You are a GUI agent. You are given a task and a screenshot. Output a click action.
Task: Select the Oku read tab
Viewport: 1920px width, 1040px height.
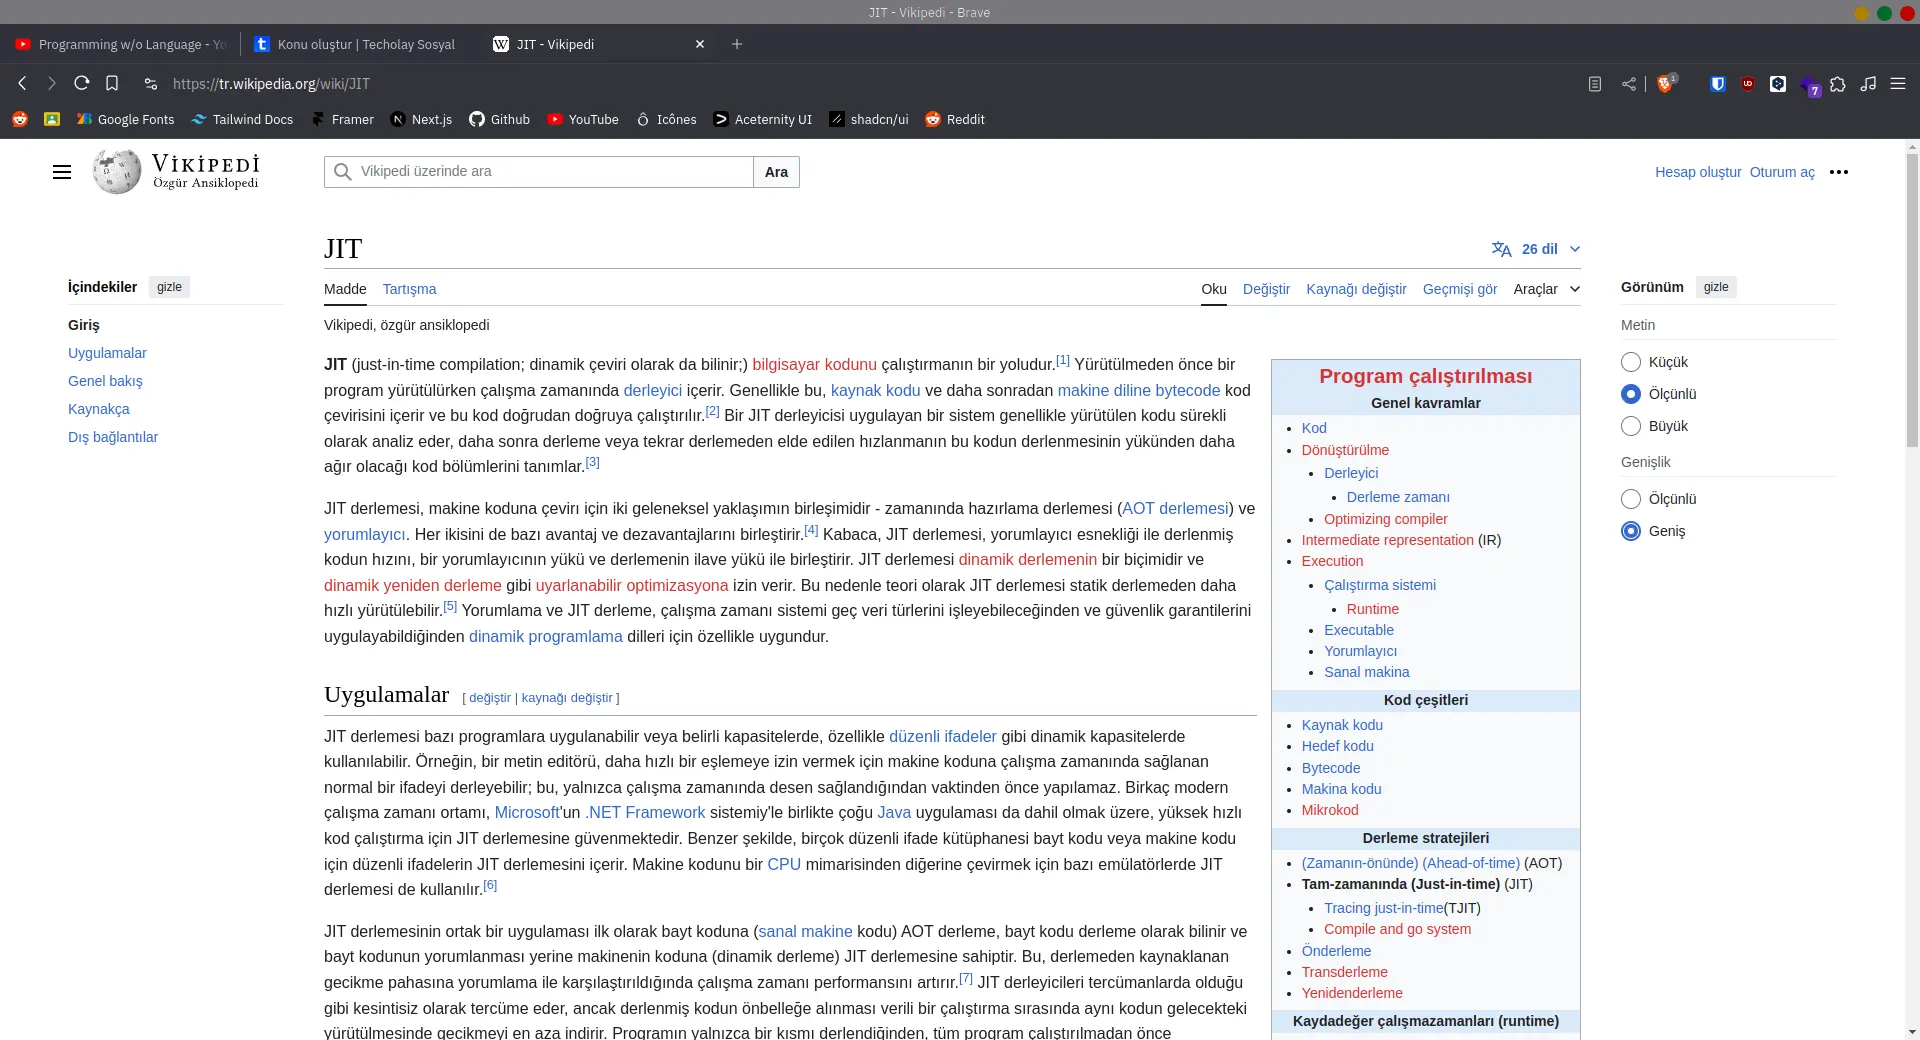pos(1214,289)
